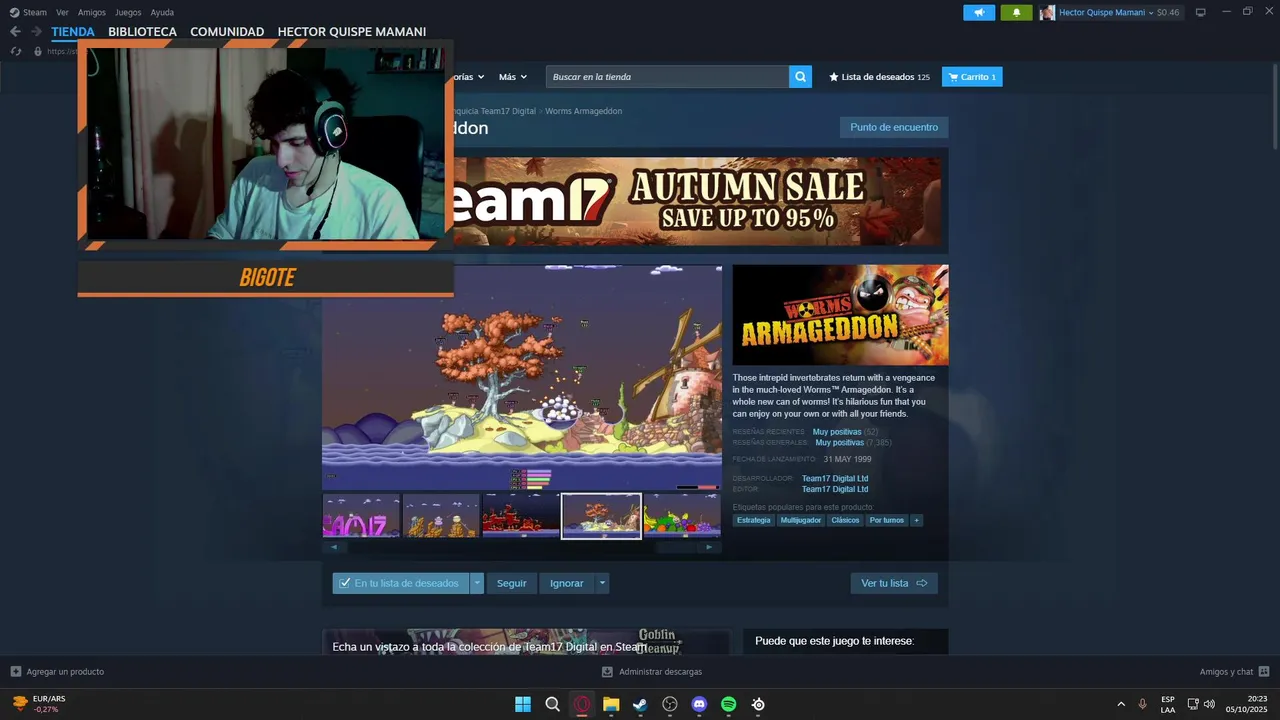
Task: Open recent reviews Muy positivas (52)
Action: [x=845, y=432]
